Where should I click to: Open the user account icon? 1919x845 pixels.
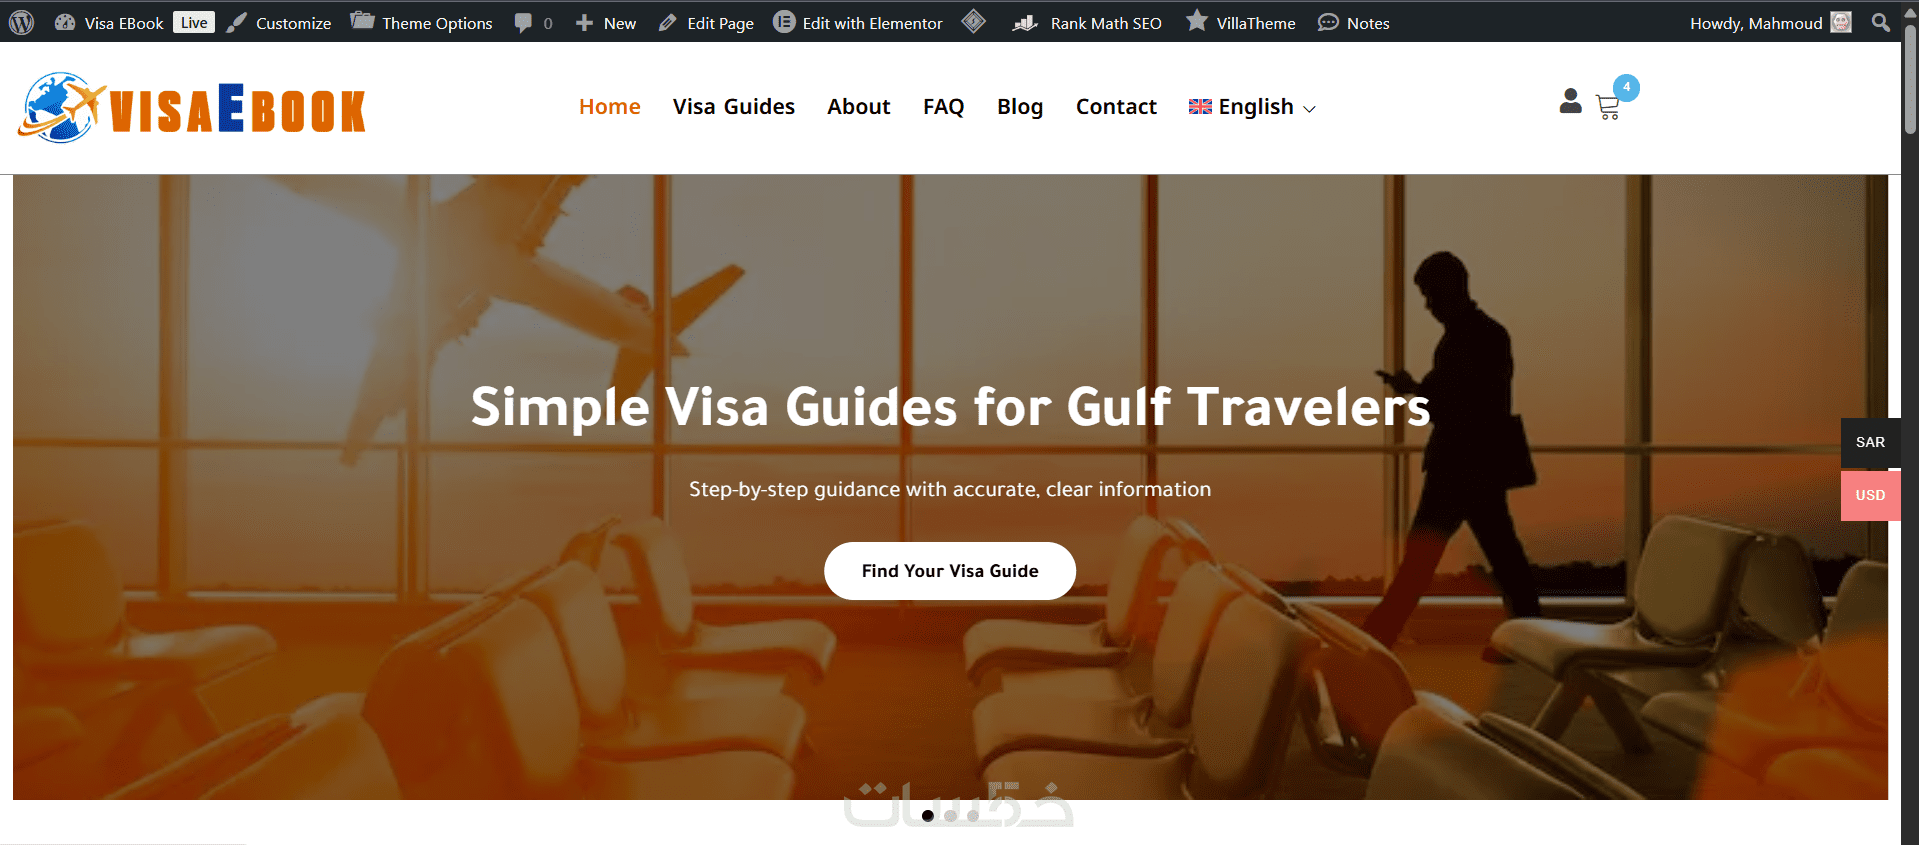point(1570,101)
